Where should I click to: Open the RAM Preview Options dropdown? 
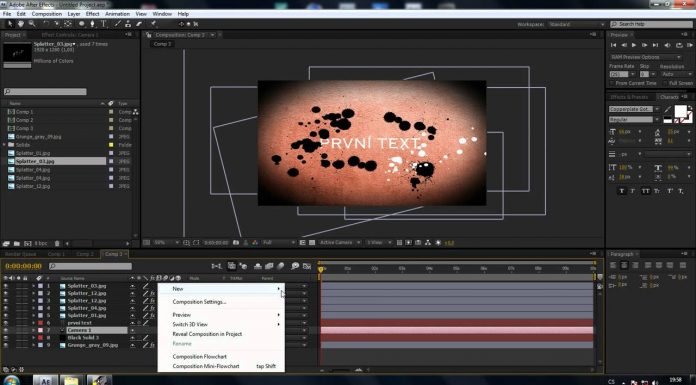645,57
